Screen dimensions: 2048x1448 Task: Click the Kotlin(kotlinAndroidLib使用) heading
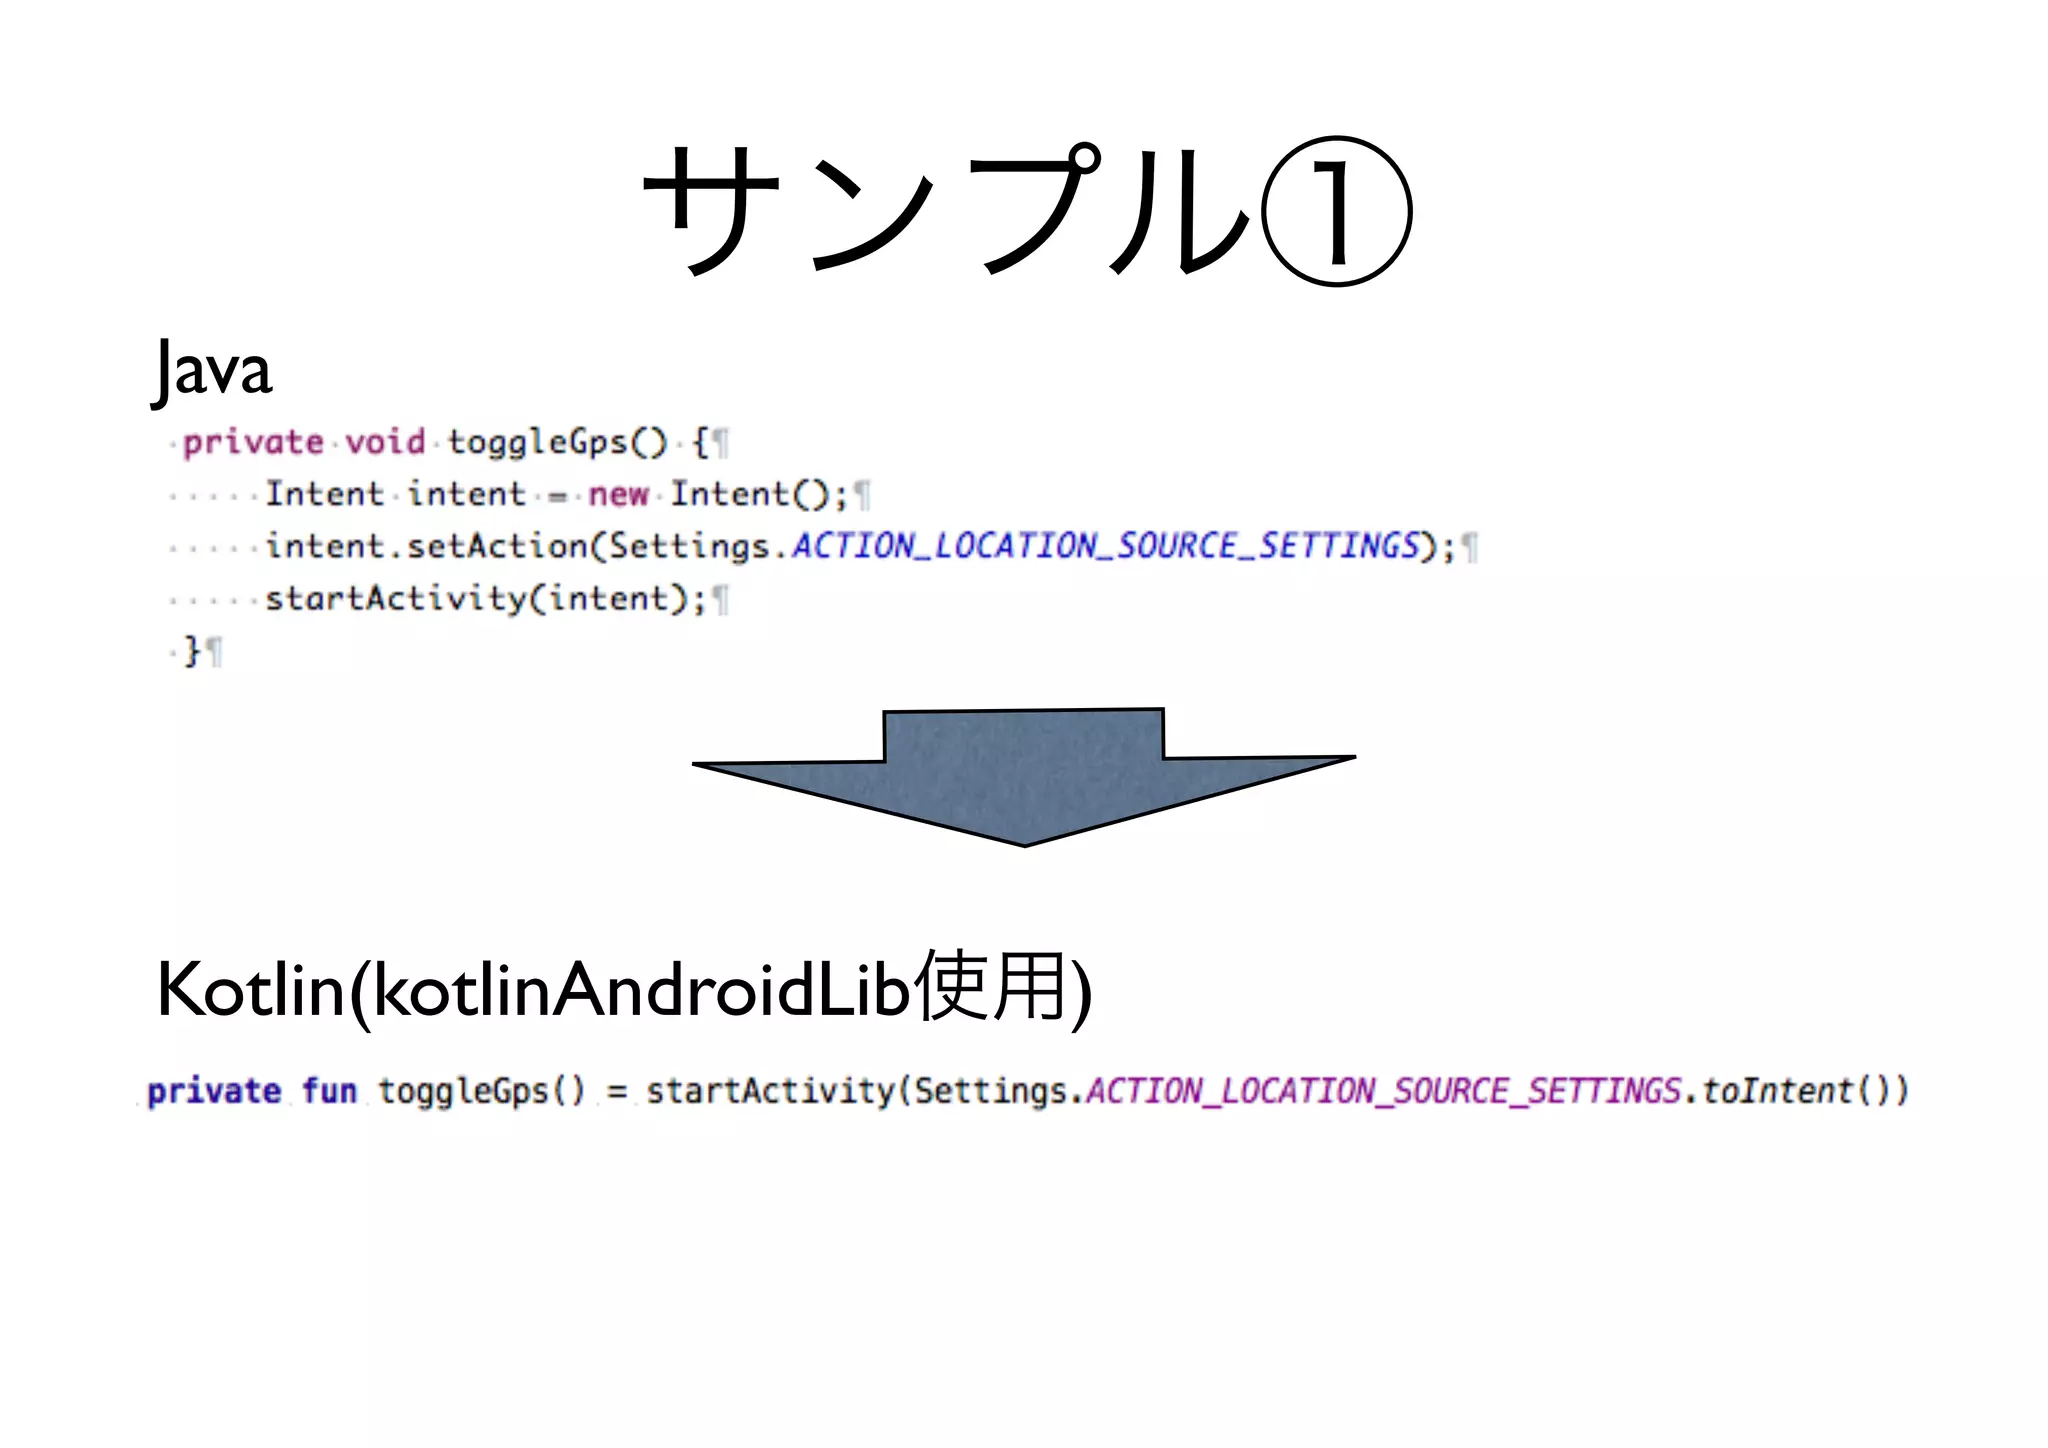625,988
